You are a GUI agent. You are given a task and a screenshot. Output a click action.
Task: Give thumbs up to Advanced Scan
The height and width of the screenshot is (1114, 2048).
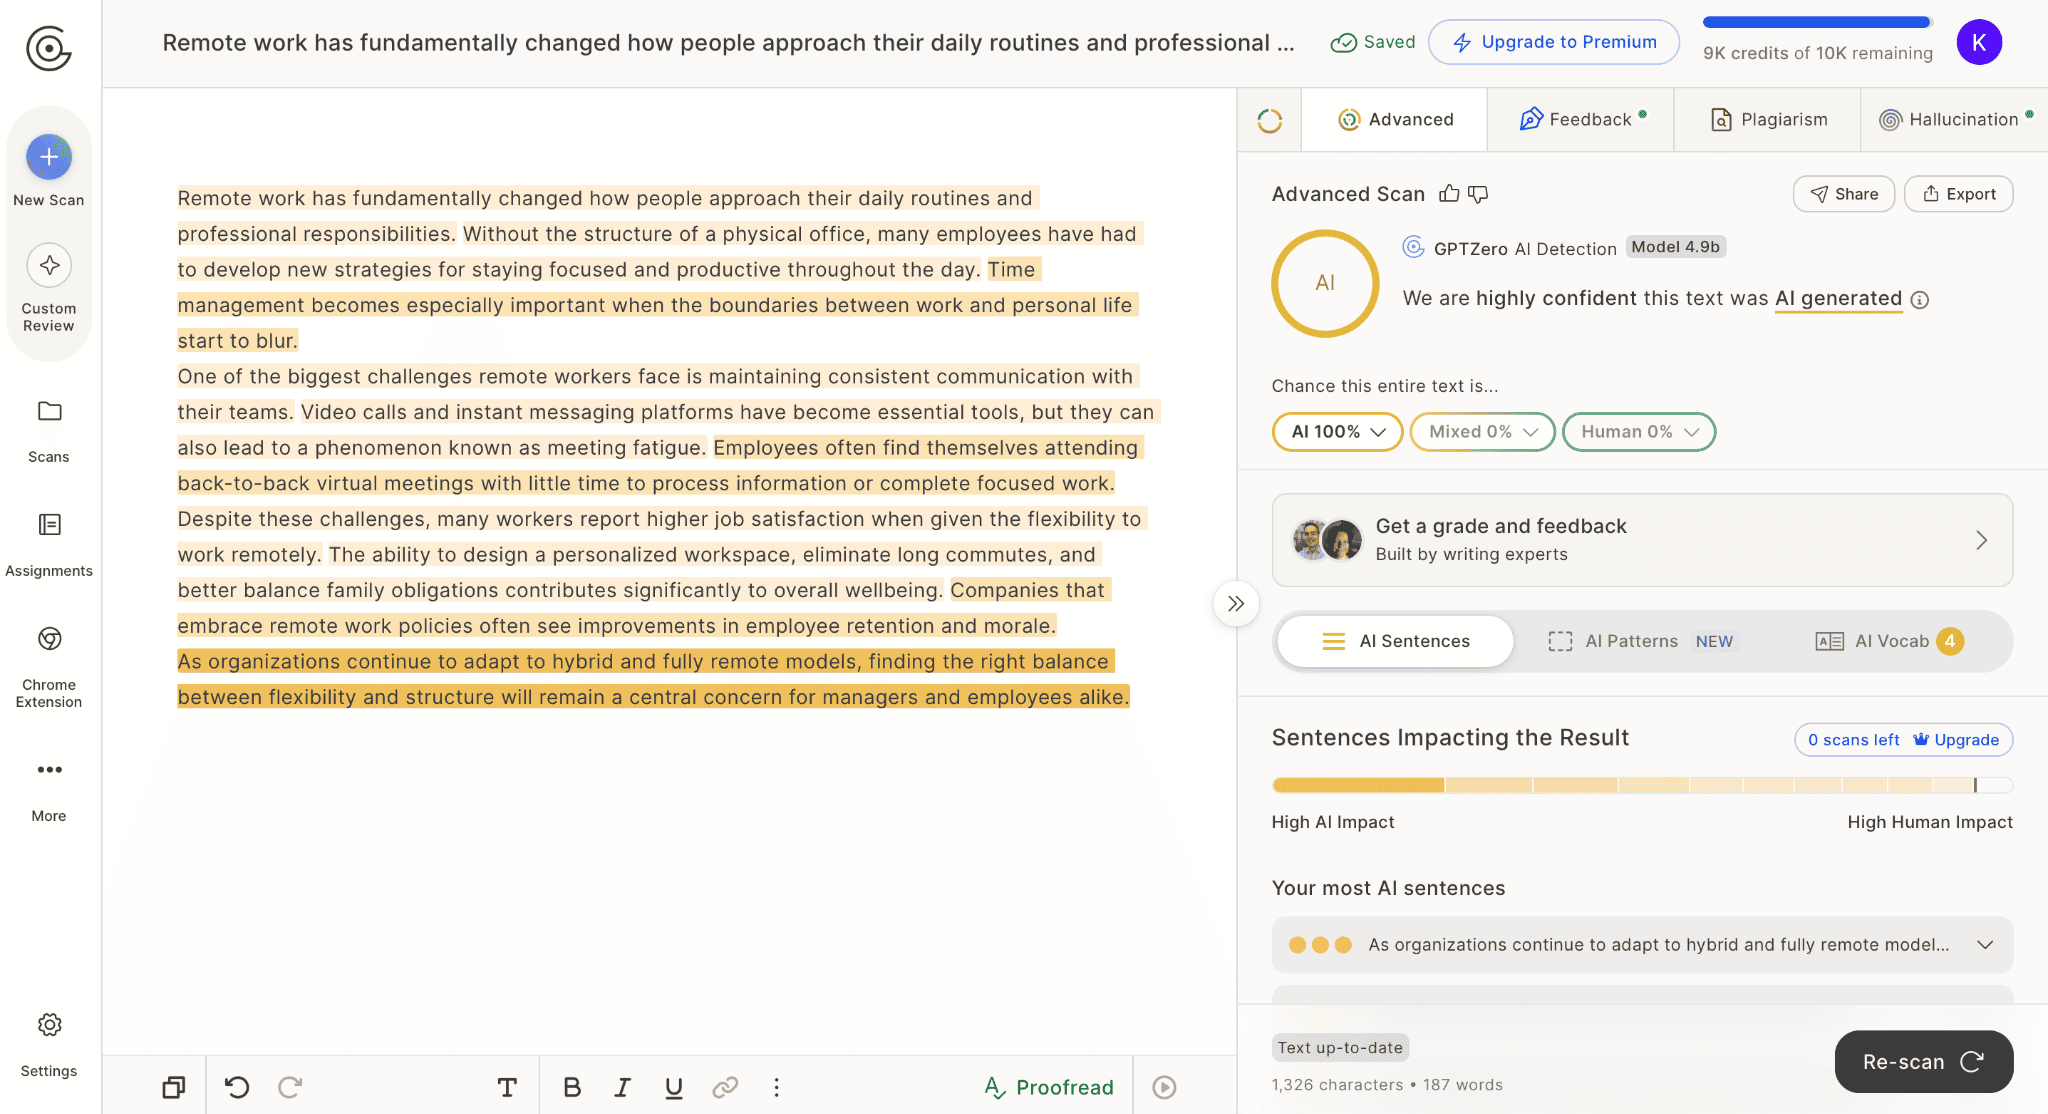[x=1449, y=194]
